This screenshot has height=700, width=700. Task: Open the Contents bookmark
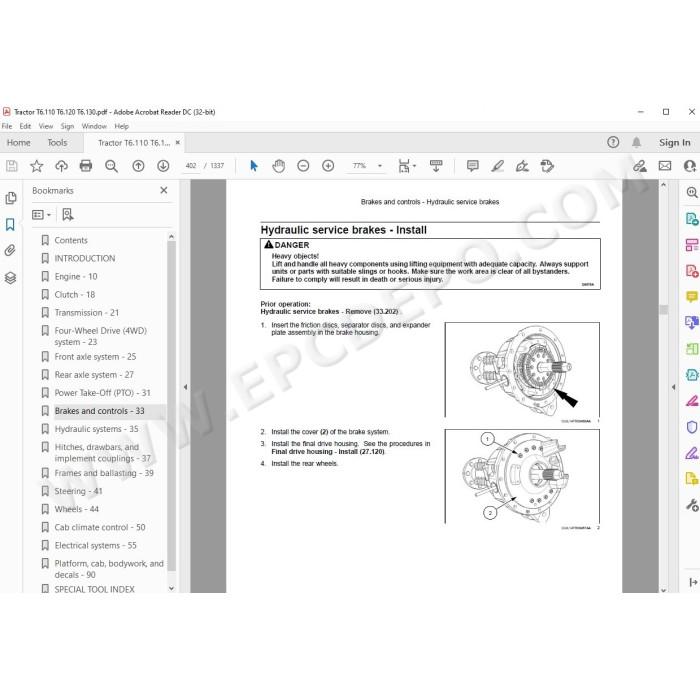[x=71, y=240]
